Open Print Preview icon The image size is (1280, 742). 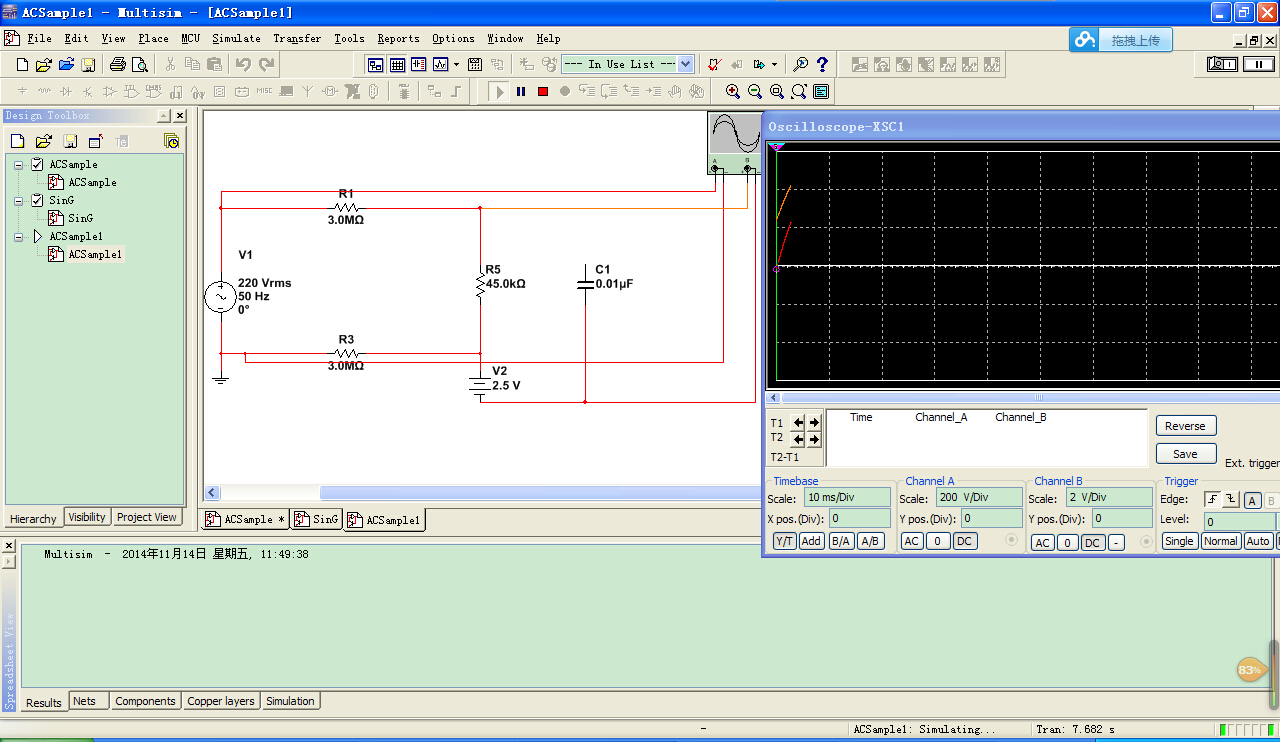(140, 64)
